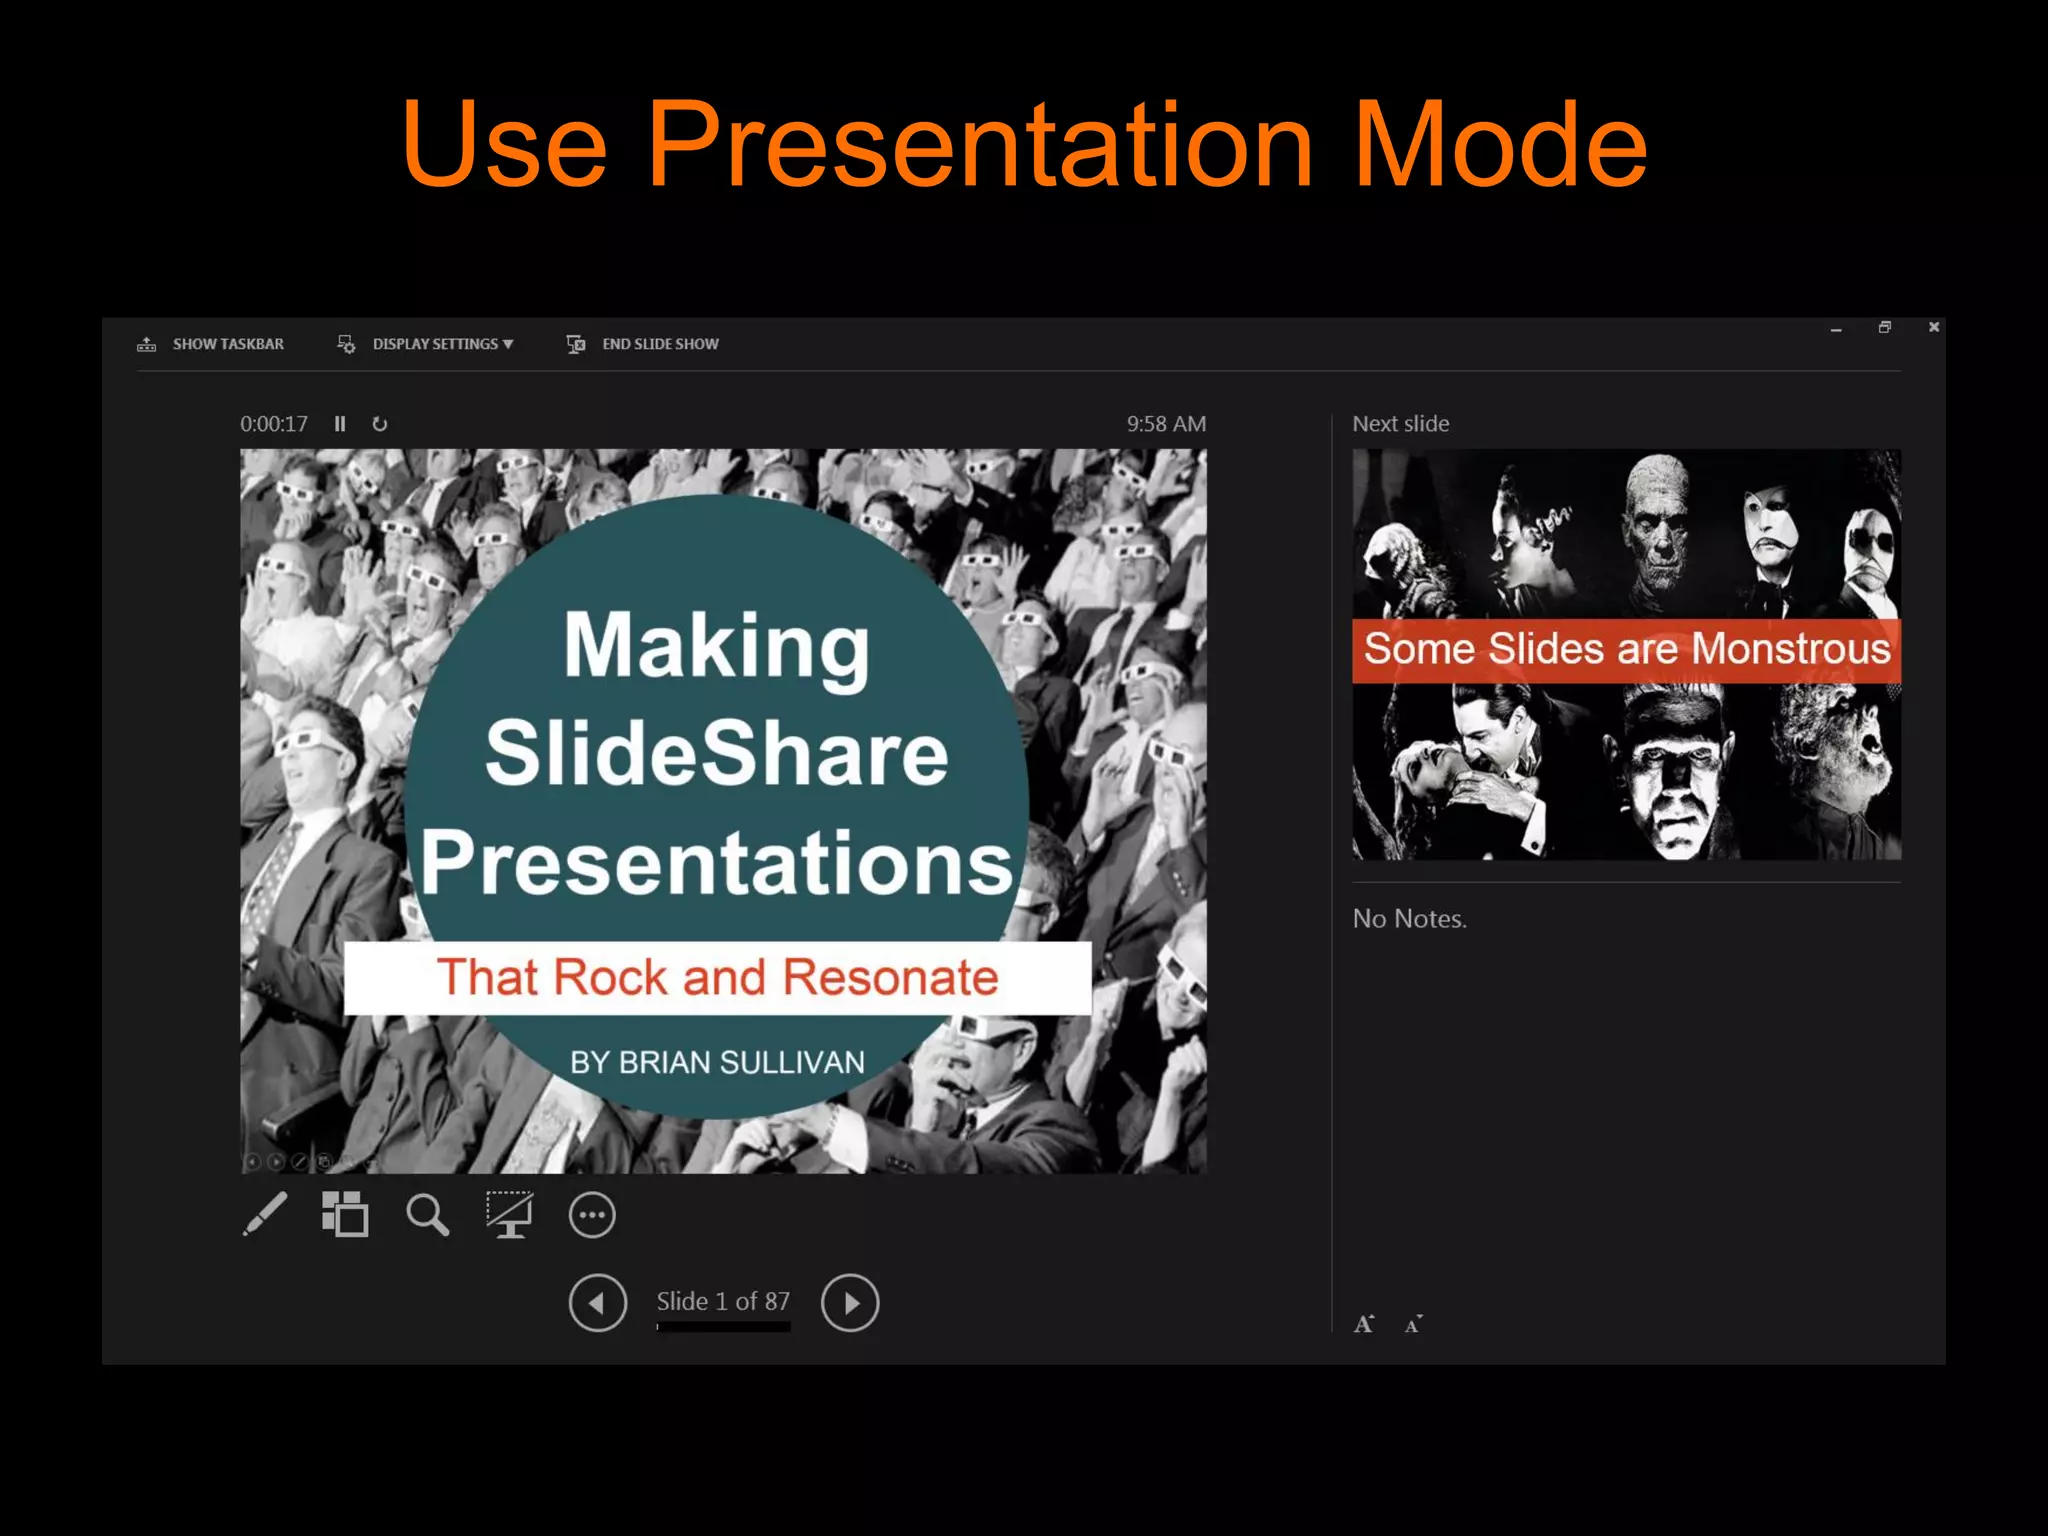Open the More slide show options

[x=592, y=1216]
